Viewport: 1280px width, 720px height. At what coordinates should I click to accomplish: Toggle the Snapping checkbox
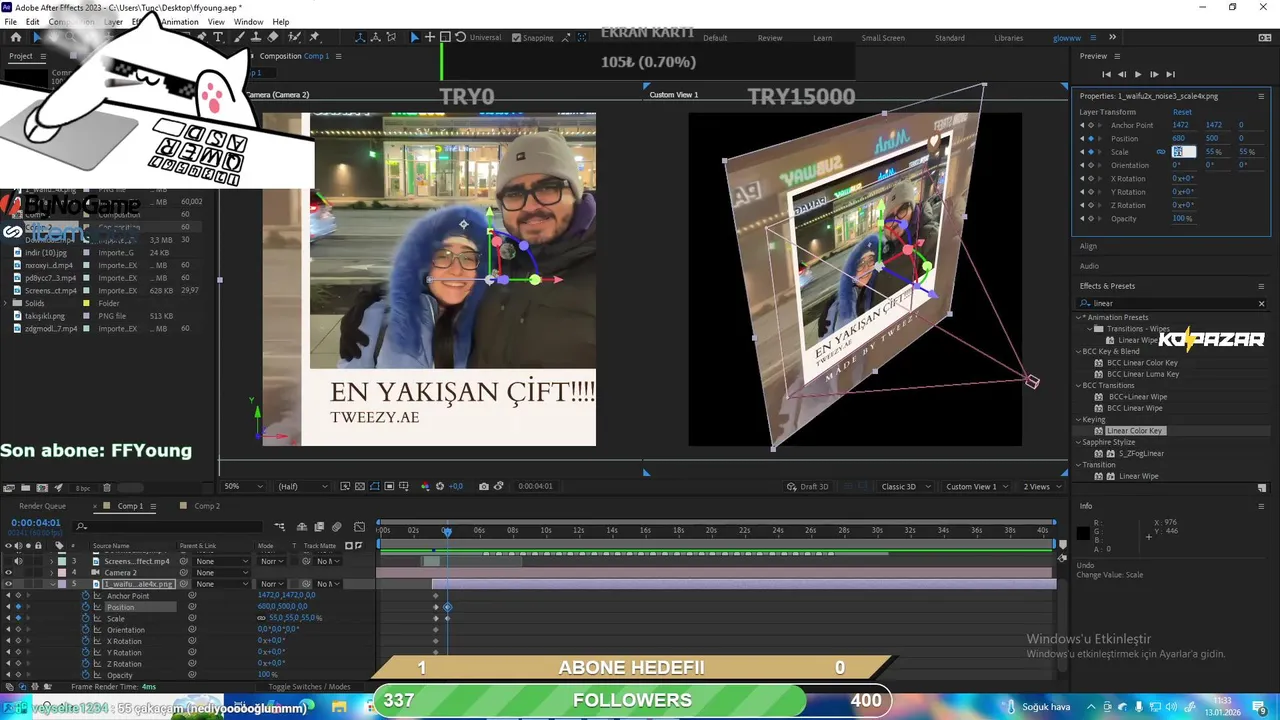(516, 38)
